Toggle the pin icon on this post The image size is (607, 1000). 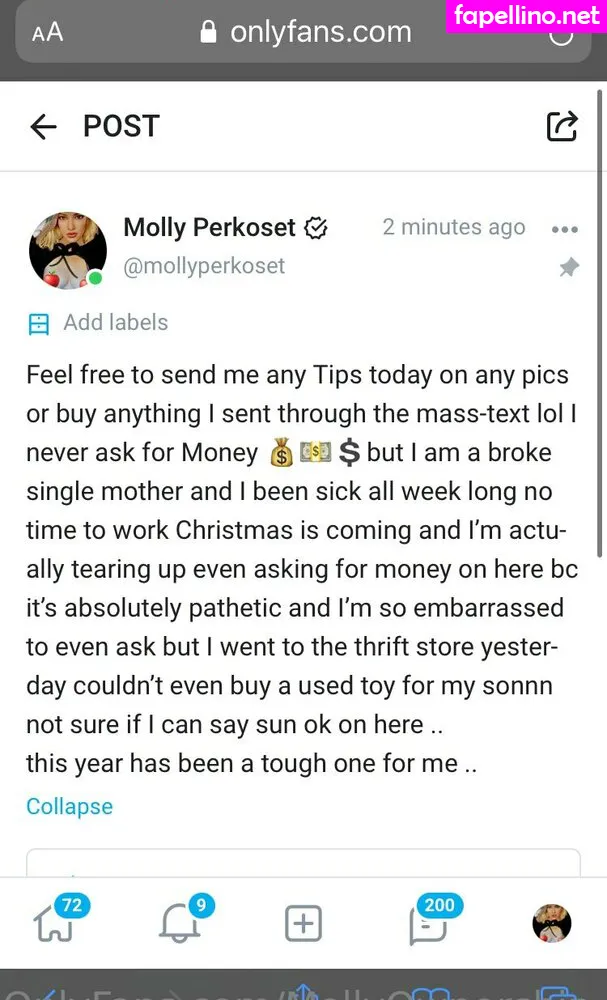(569, 267)
